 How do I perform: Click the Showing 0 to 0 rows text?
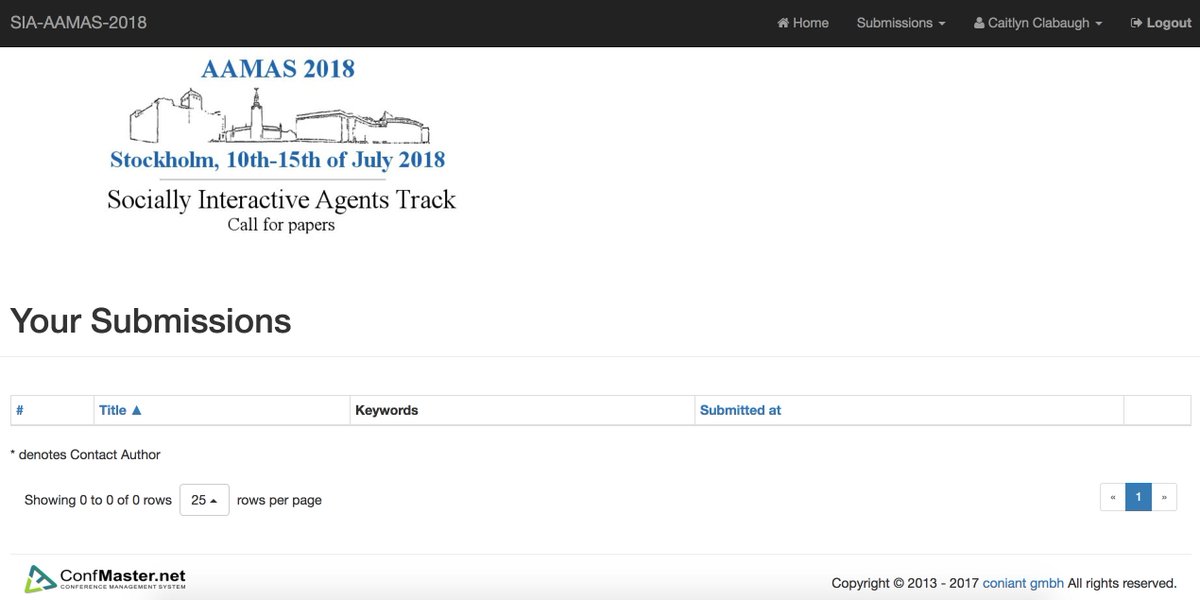tap(98, 500)
